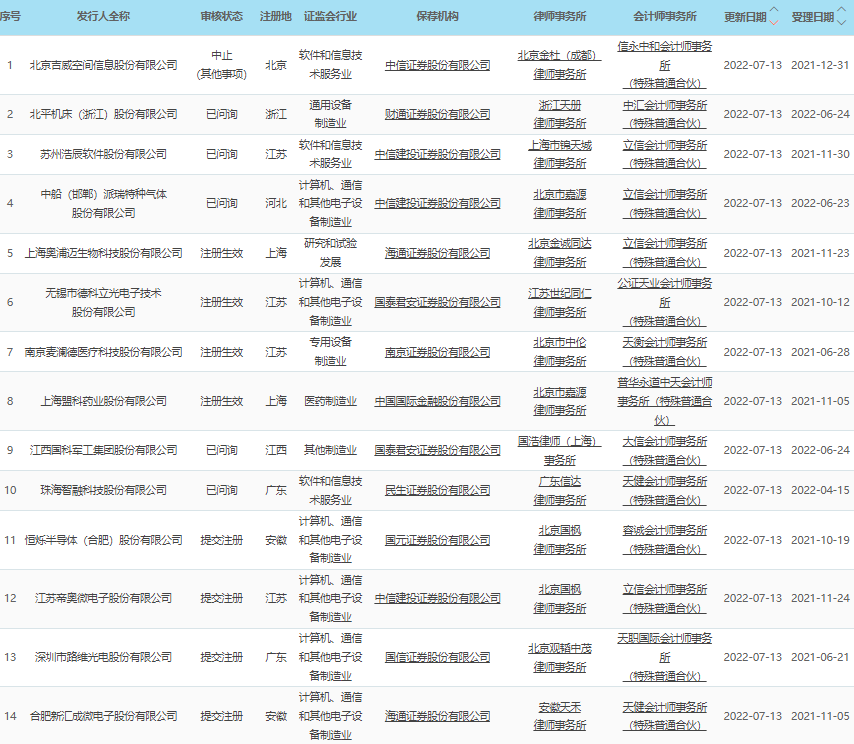Select issuer 北平机床(浙江)股份有限公司
The height and width of the screenshot is (744, 854).
click(x=103, y=114)
